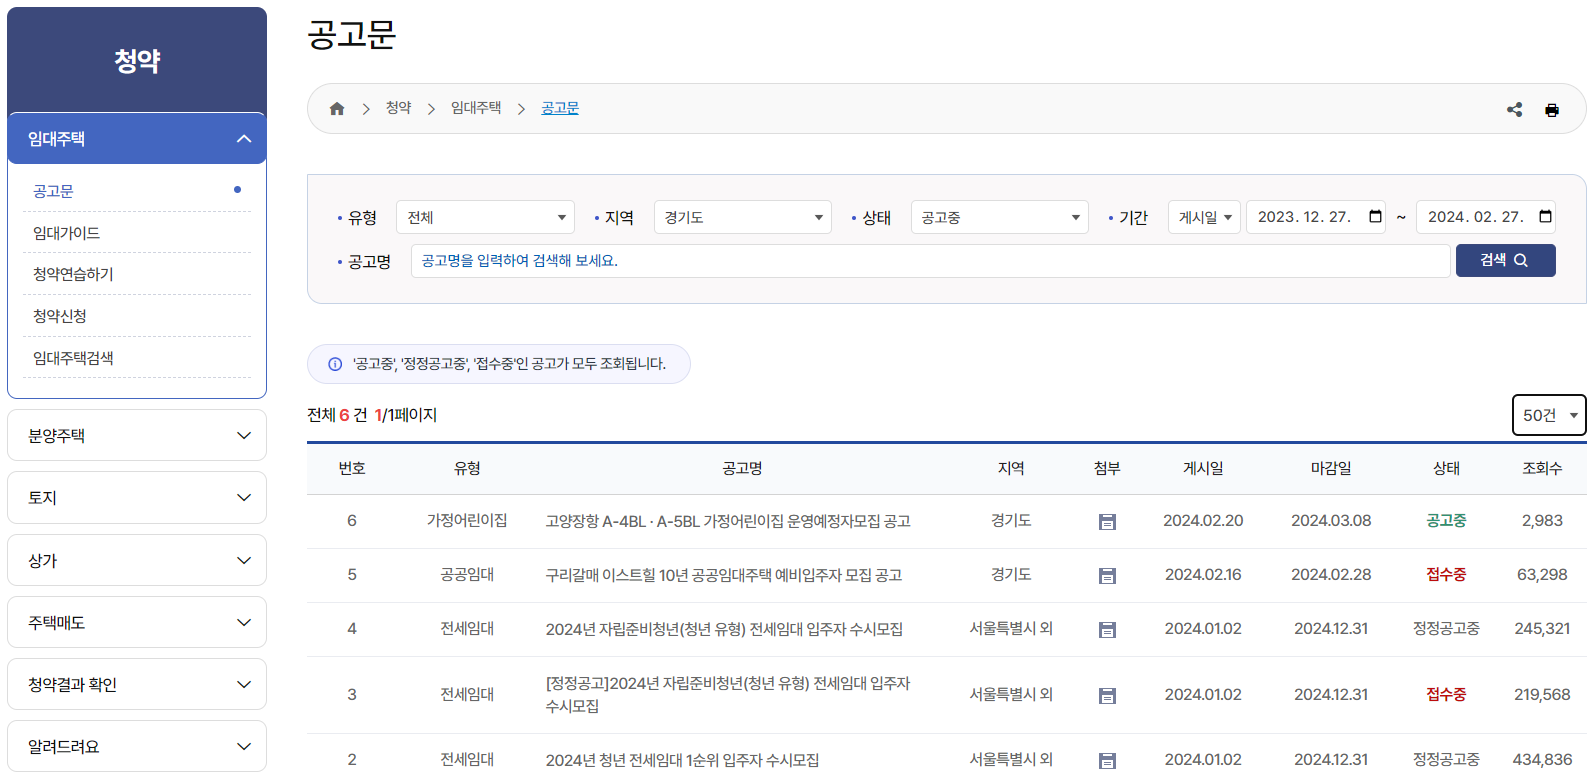Click the deadline 2024.02.28
Image resolution: width=1594 pixels, height=778 pixels.
[x=1331, y=575]
